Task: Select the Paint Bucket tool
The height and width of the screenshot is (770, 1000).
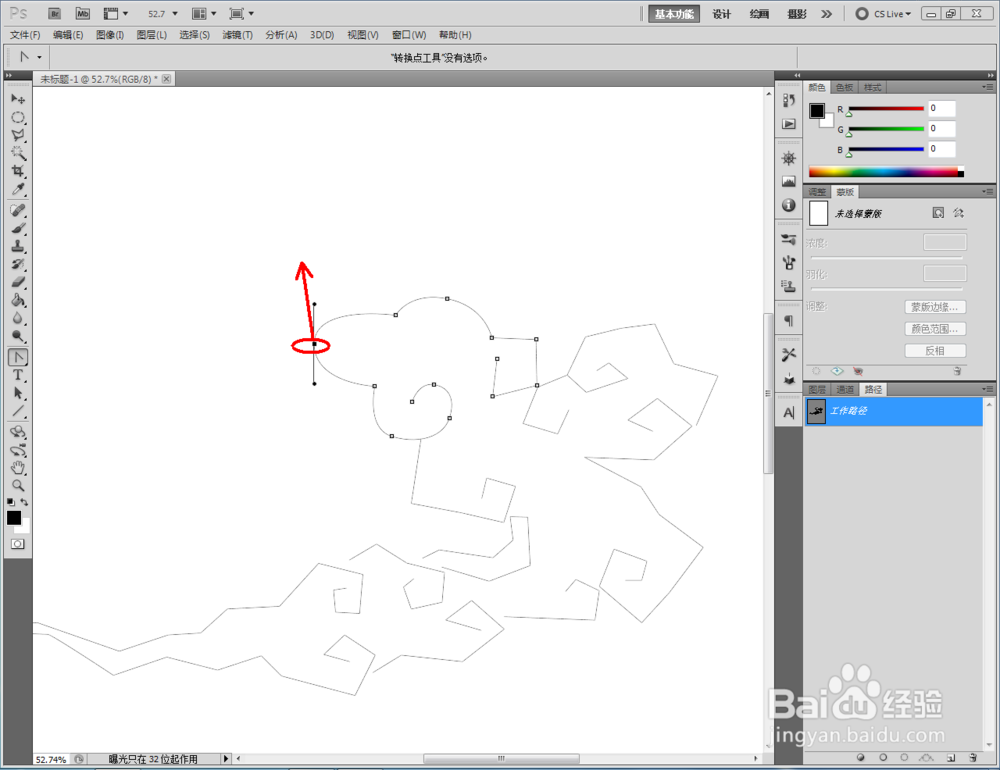Action: pos(18,300)
